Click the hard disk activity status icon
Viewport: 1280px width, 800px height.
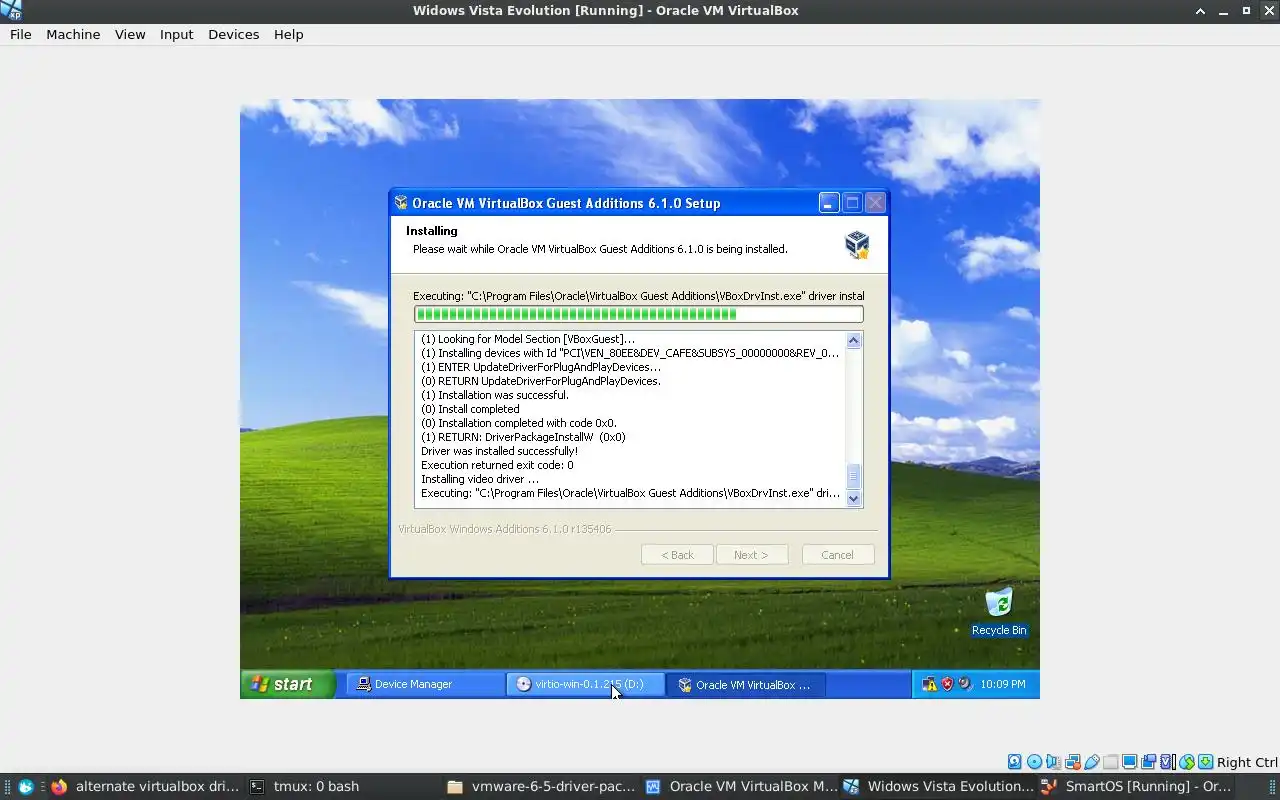pyautogui.click(x=1015, y=762)
